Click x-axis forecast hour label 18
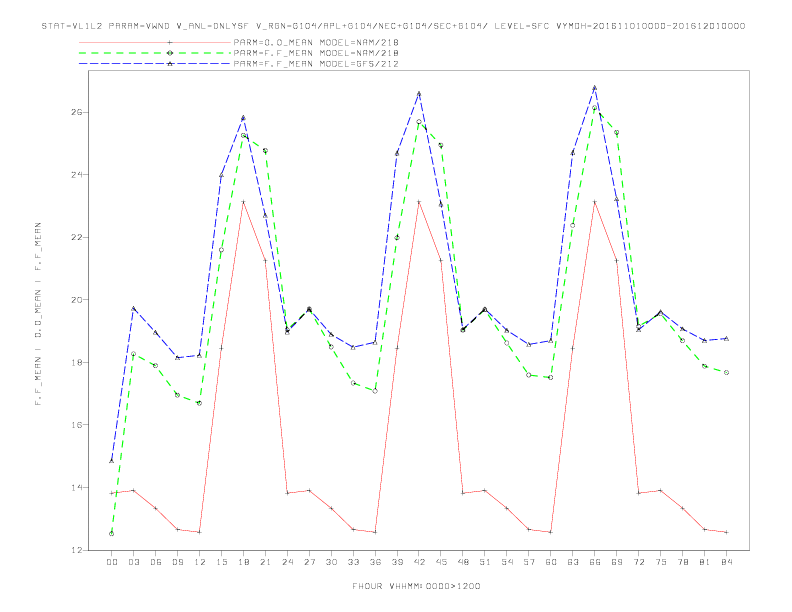The width and height of the screenshot is (792, 612). coord(243,562)
